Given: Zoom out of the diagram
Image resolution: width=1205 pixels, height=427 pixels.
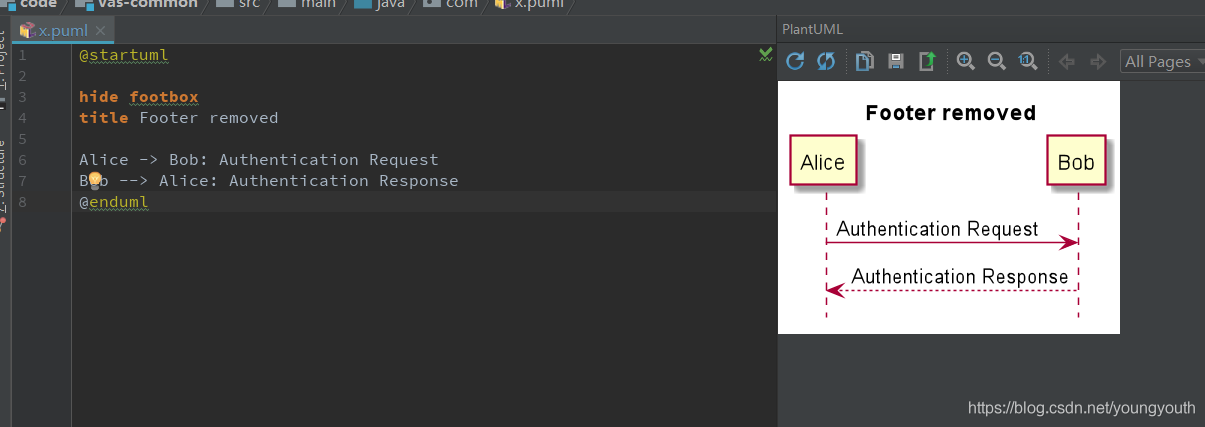Looking at the screenshot, I should [996, 62].
